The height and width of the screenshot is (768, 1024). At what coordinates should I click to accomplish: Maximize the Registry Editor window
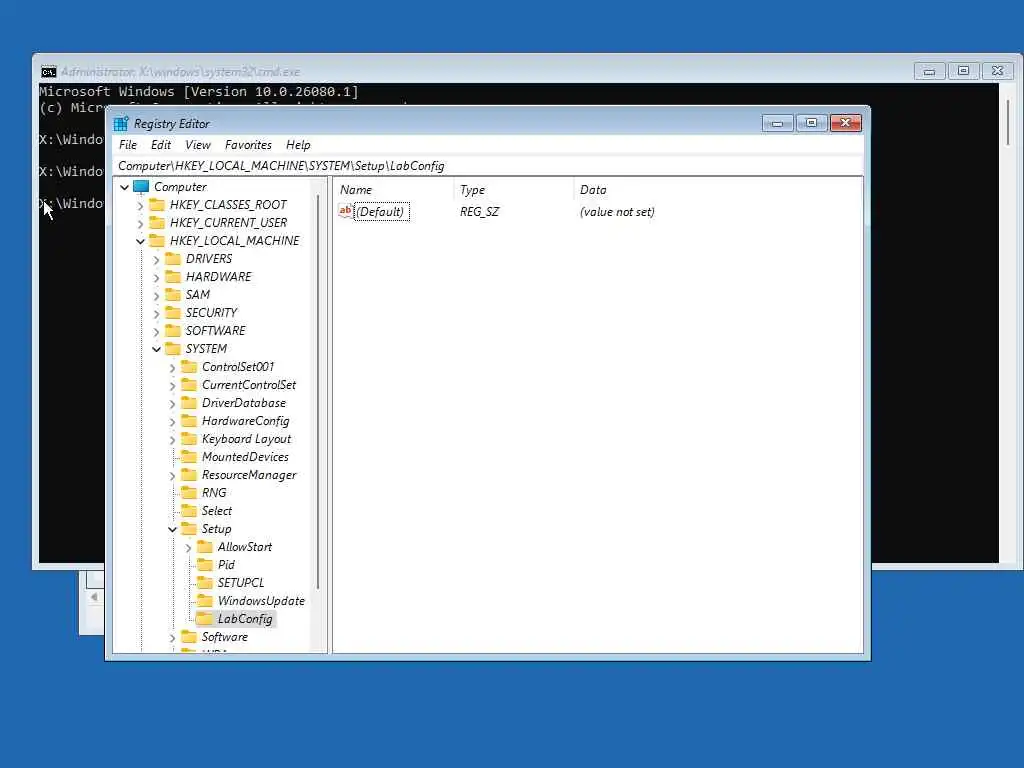pyautogui.click(x=811, y=123)
